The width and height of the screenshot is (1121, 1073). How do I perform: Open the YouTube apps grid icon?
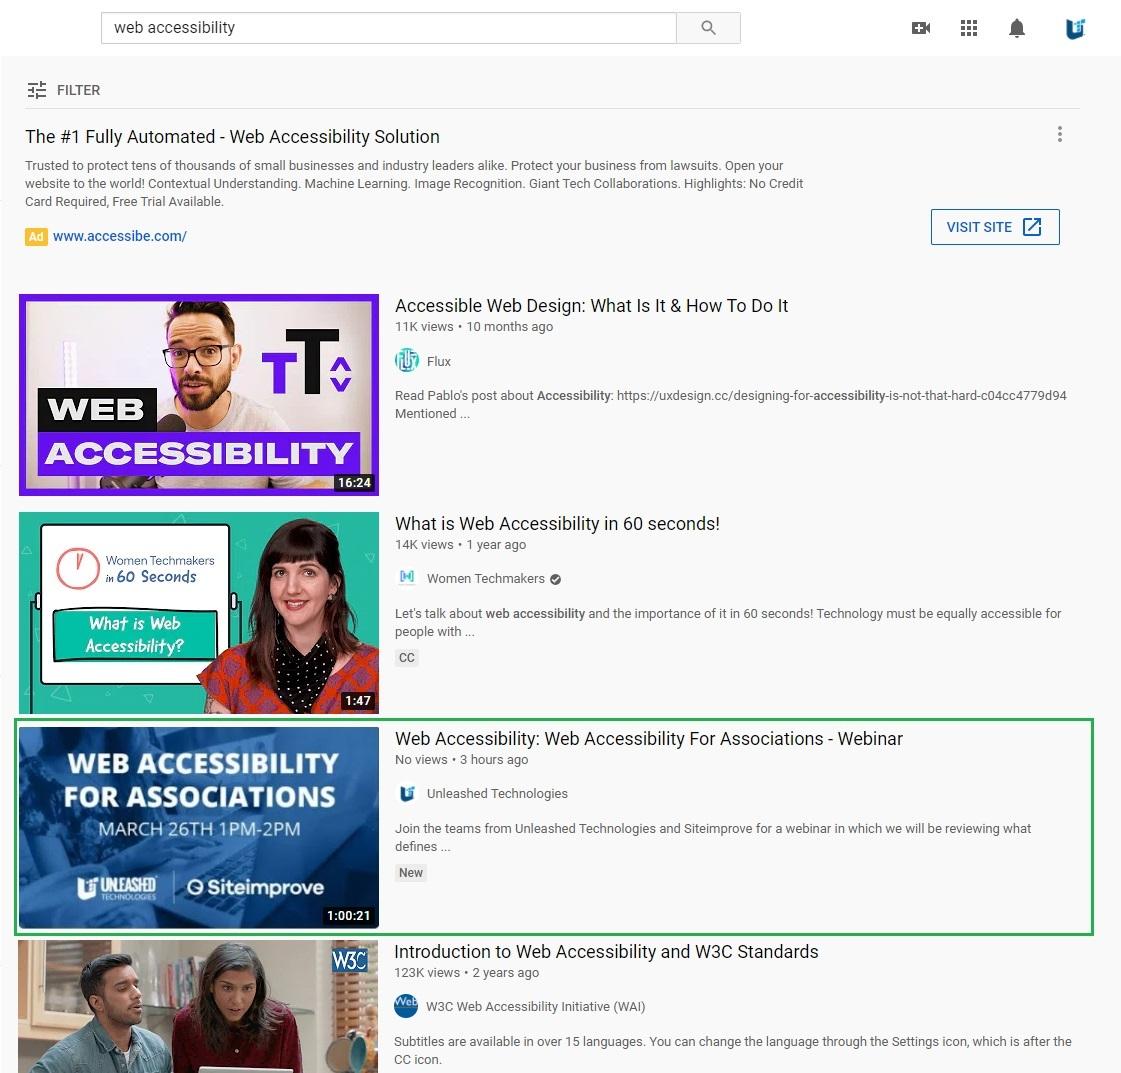click(969, 28)
